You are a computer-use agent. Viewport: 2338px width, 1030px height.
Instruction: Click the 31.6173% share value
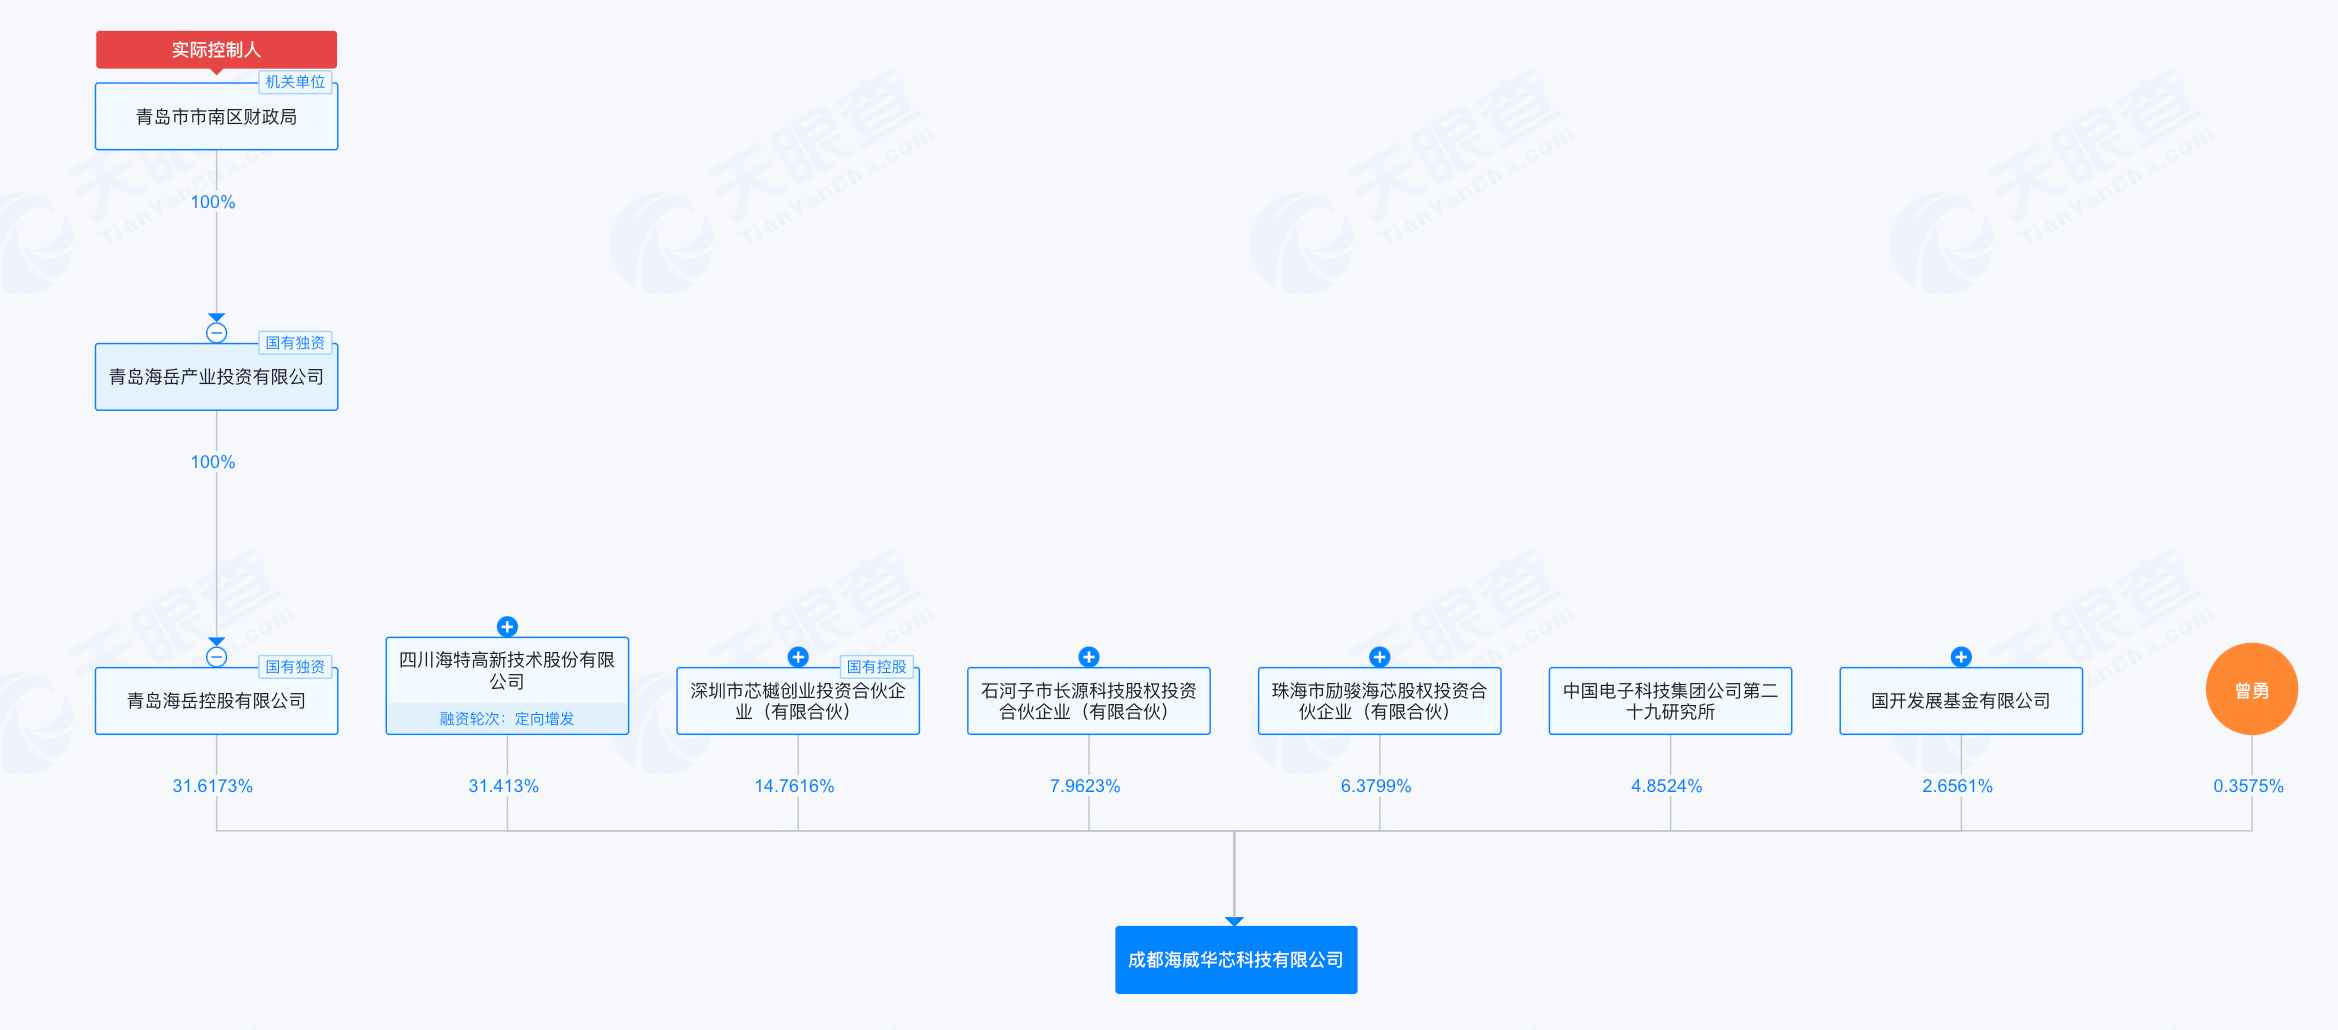(213, 786)
